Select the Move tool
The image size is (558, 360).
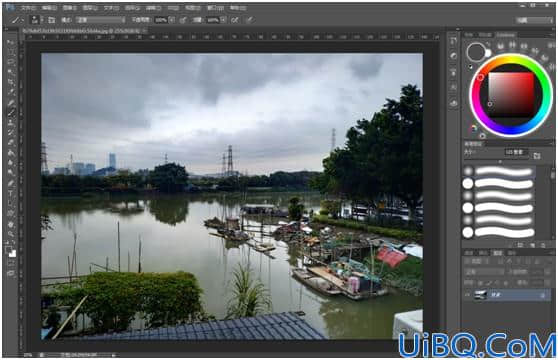pyautogui.click(x=11, y=42)
